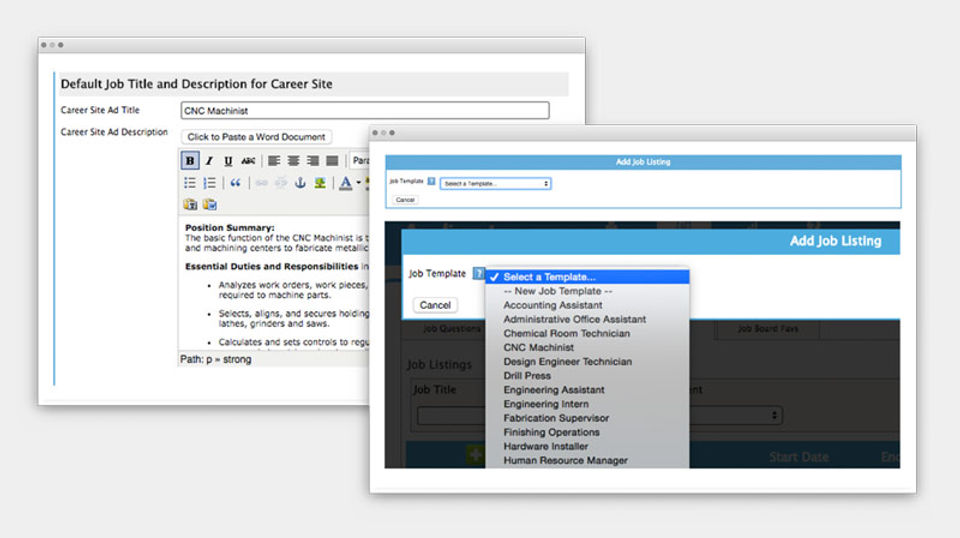The width and height of the screenshot is (960, 538).
Task: Select Design Engineer Technician template
Action: point(587,362)
